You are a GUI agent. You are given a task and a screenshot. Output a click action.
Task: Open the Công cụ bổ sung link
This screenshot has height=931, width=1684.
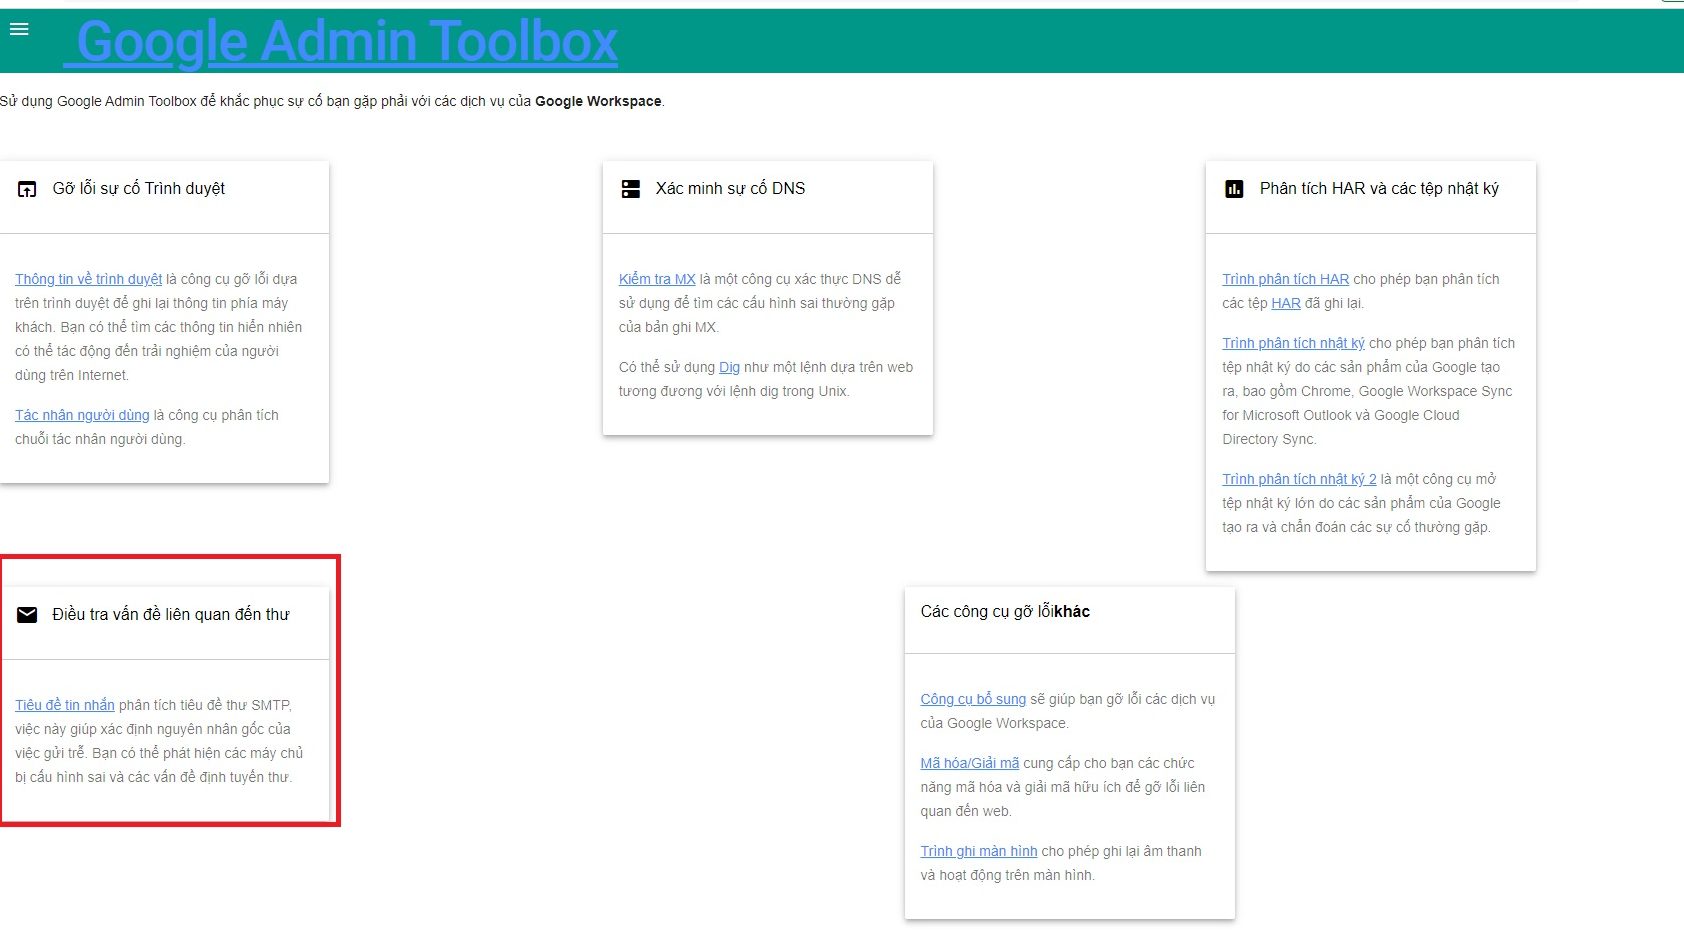pos(973,699)
